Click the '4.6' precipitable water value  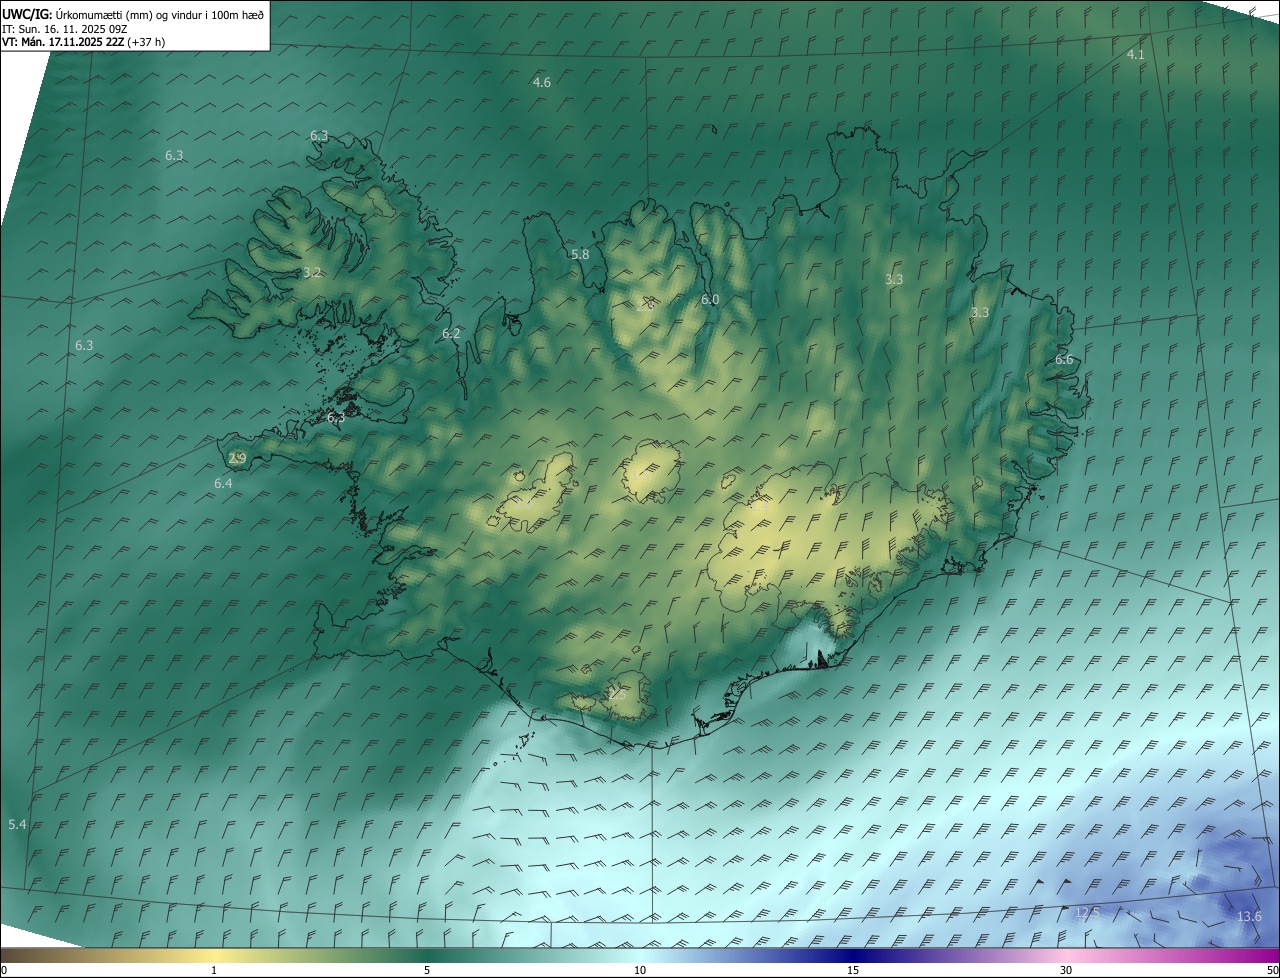542,82
